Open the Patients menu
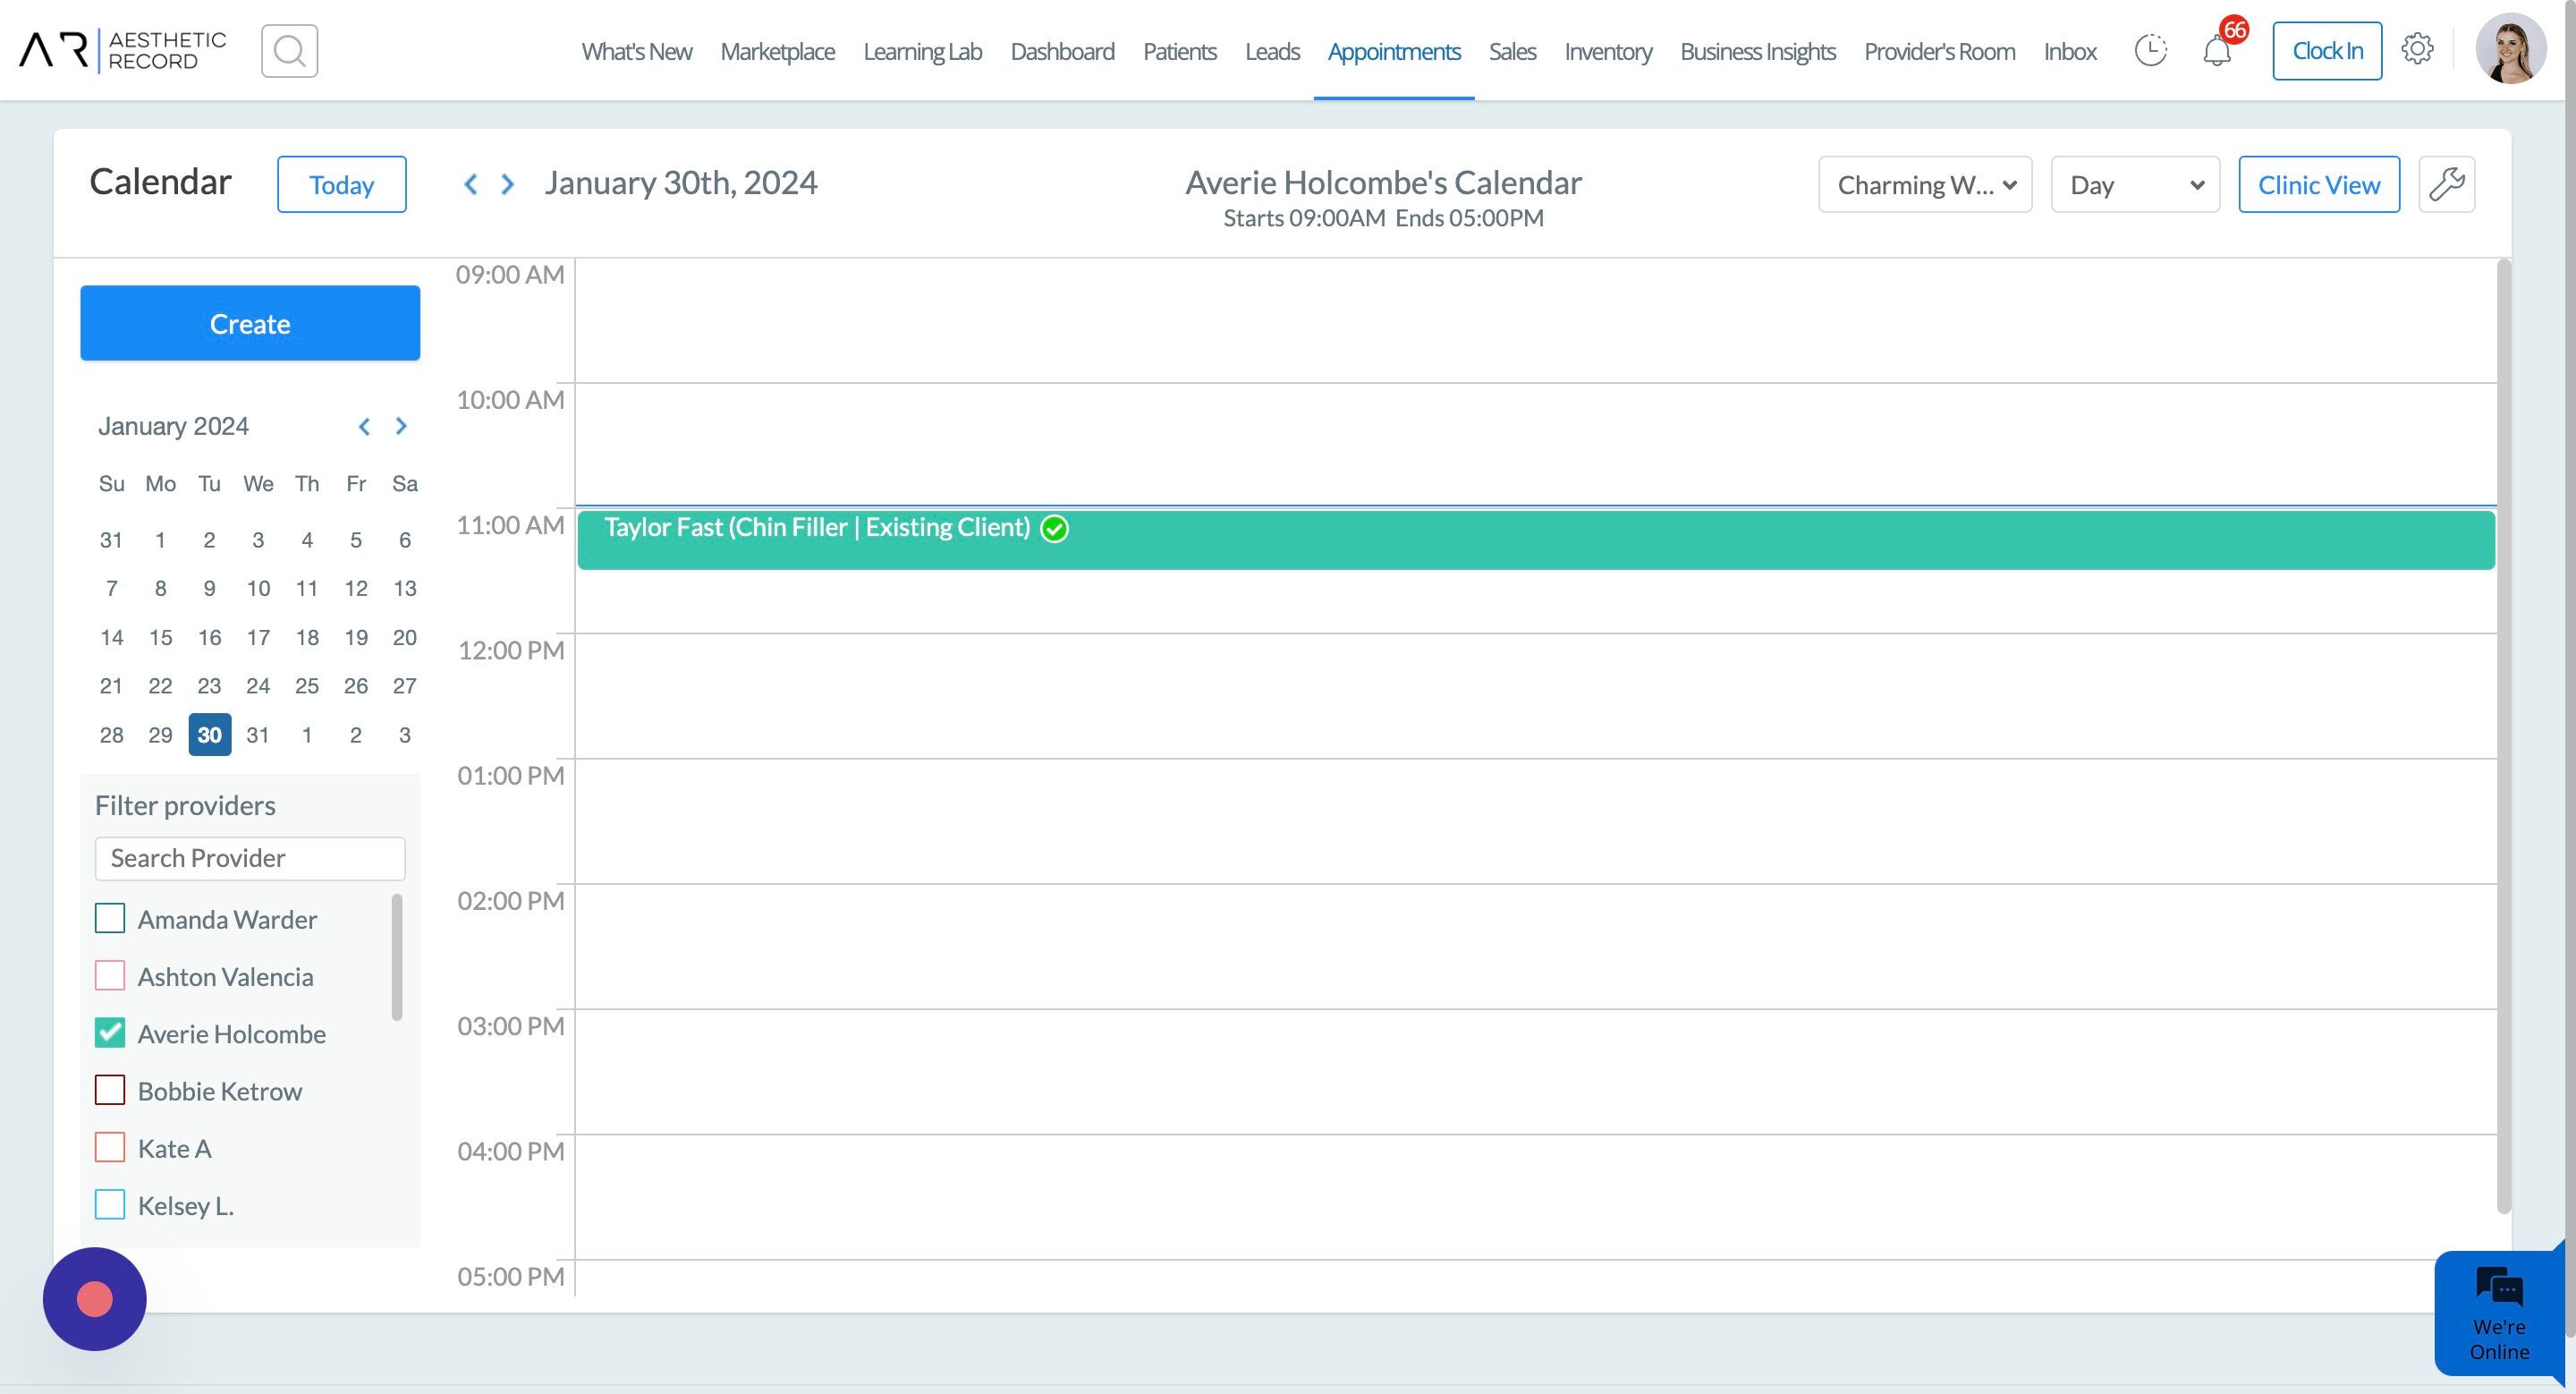This screenshot has width=2576, height=1394. click(x=1179, y=51)
